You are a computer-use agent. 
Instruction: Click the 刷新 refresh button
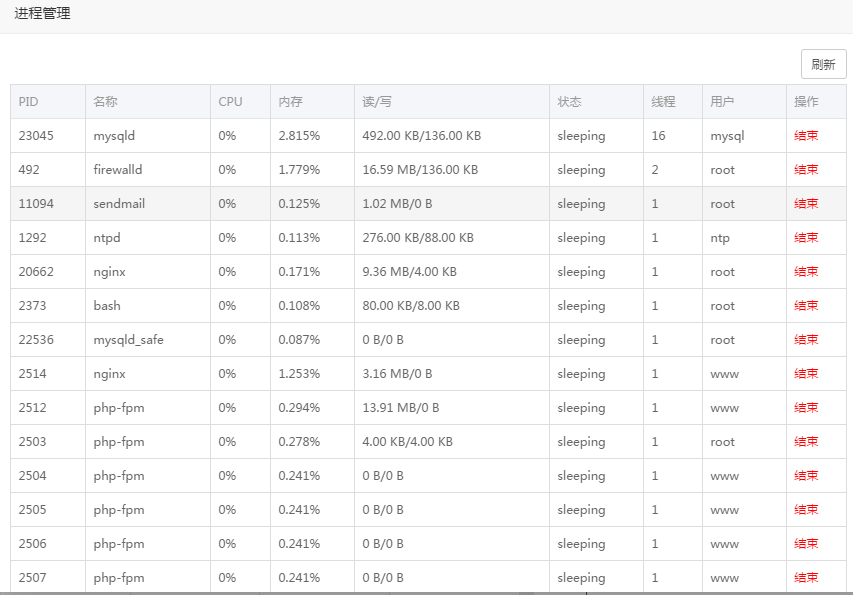(x=823, y=65)
